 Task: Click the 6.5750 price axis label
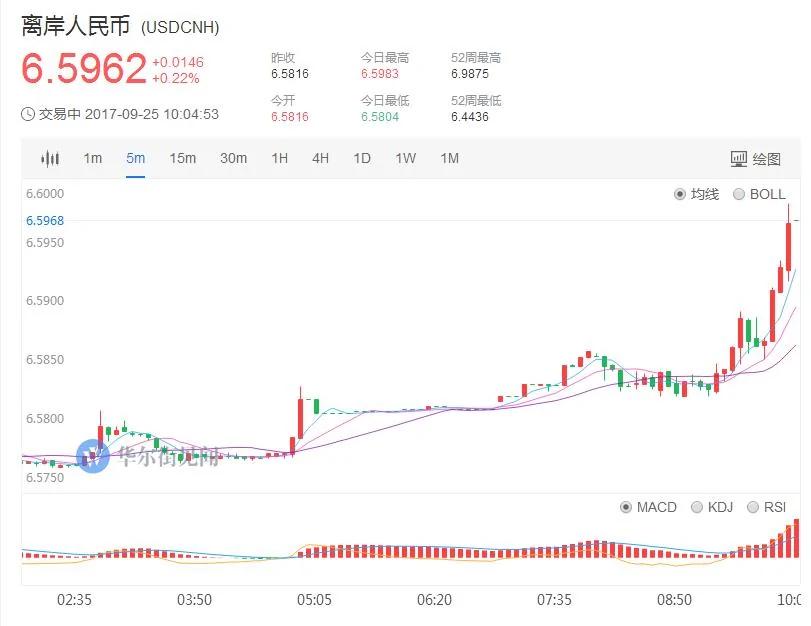45,478
